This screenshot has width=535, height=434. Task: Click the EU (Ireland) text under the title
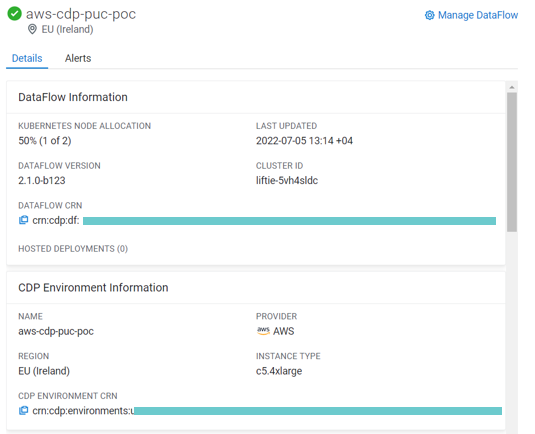(67, 29)
